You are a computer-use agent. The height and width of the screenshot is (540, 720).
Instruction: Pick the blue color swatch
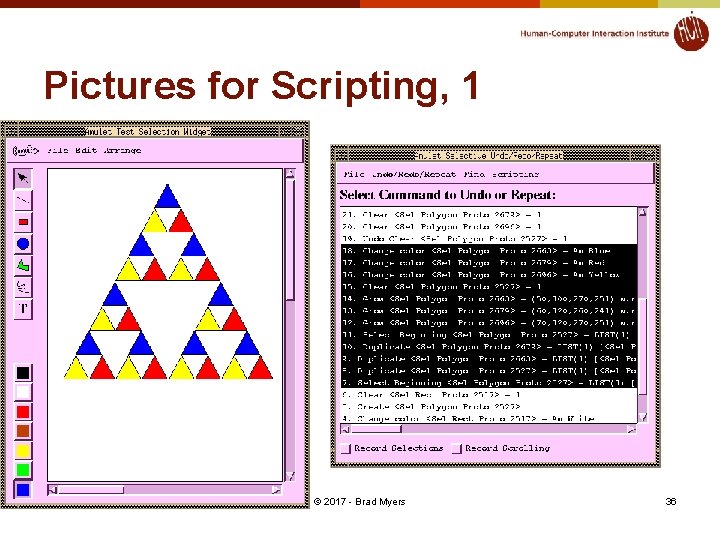[x=23, y=490]
